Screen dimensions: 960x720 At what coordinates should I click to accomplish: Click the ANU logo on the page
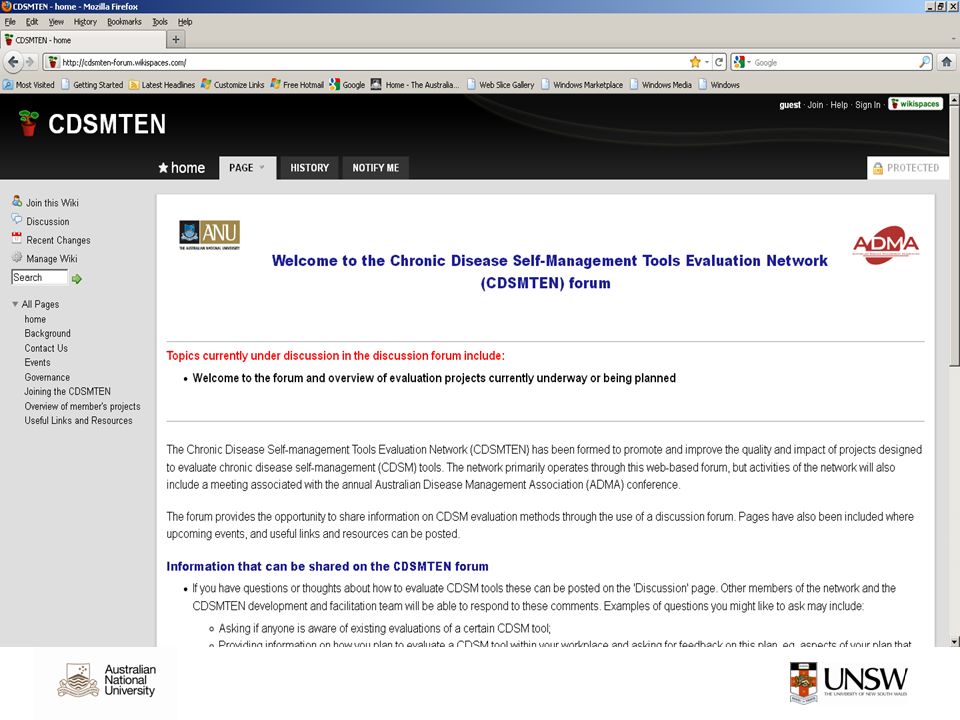click(x=209, y=234)
